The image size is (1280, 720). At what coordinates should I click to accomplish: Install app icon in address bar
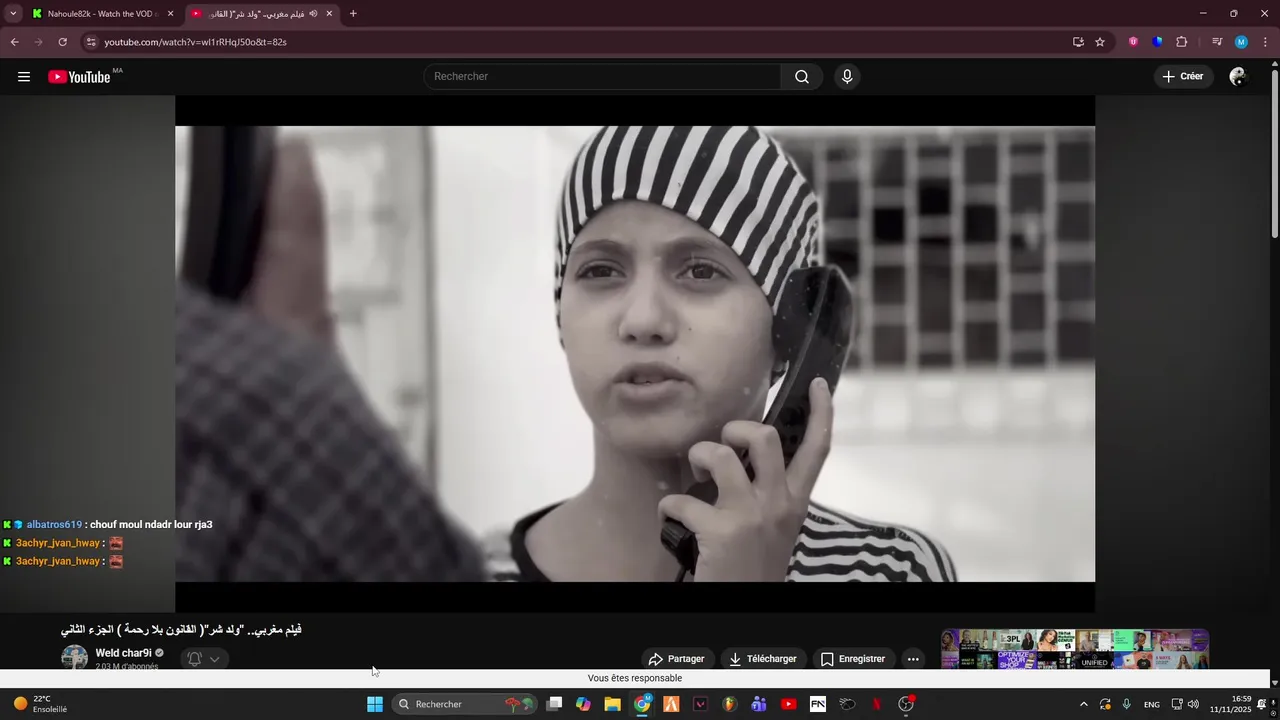1078,42
